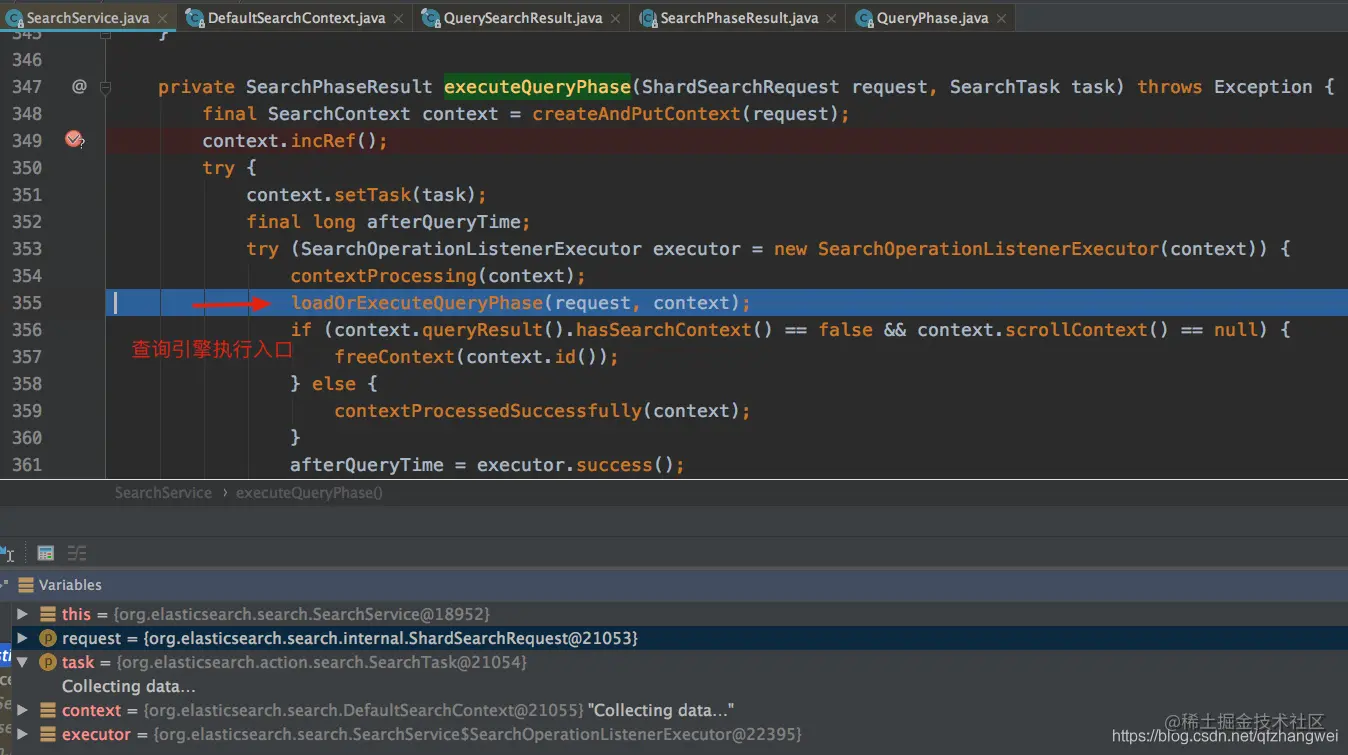Click the evaluate expression calculator icon

[x=45, y=553]
